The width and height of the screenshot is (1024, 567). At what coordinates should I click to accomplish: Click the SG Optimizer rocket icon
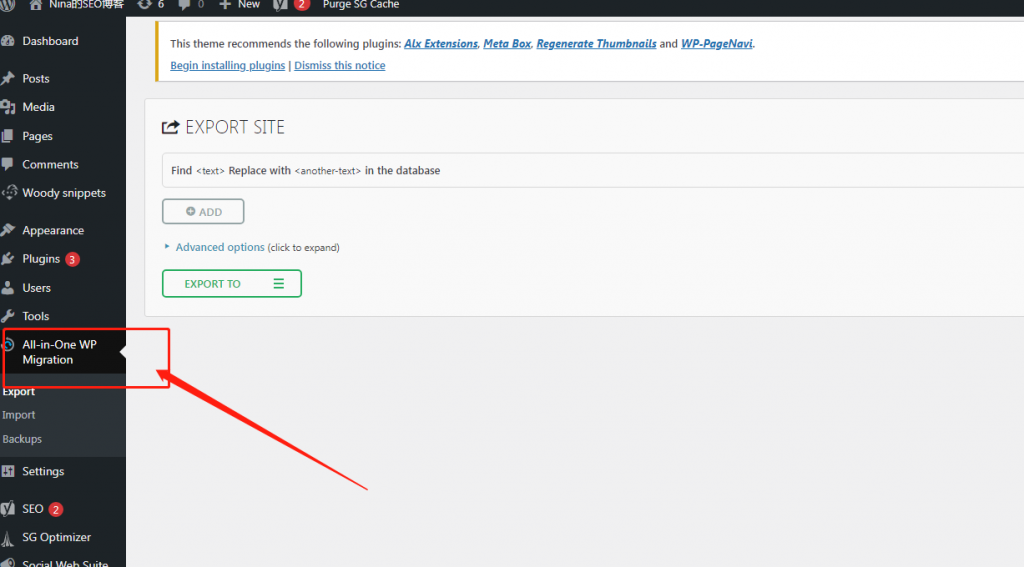pos(7,538)
